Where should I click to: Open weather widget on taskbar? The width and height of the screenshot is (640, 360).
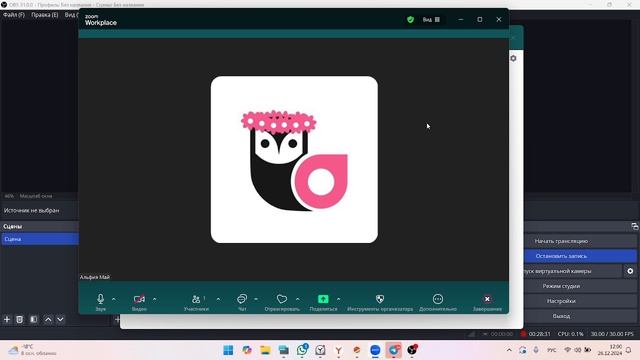click(x=33, y=350)
